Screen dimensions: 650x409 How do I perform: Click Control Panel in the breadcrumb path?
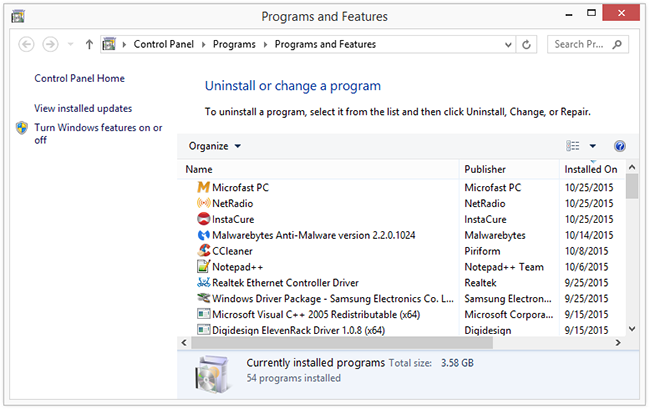165,44
